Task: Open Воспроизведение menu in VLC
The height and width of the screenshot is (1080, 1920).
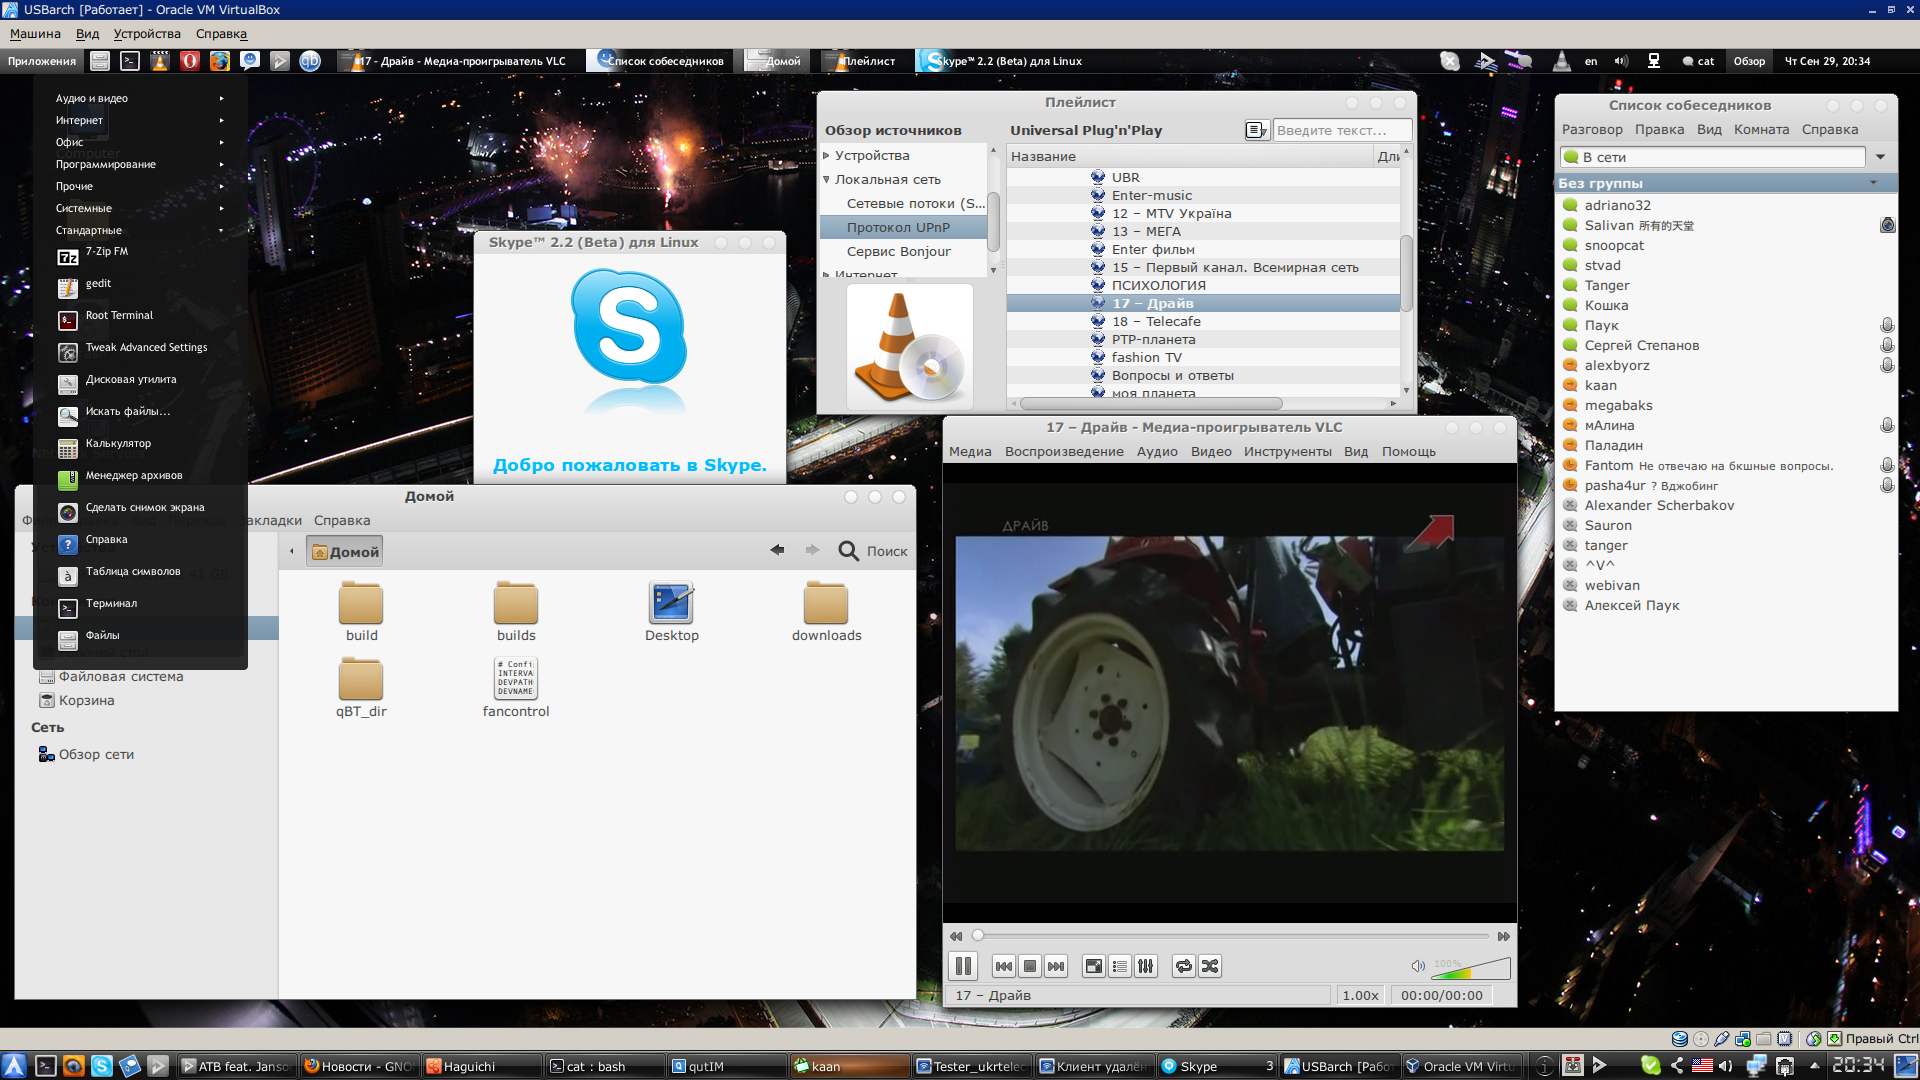Action: click(x=1063, y=452)
